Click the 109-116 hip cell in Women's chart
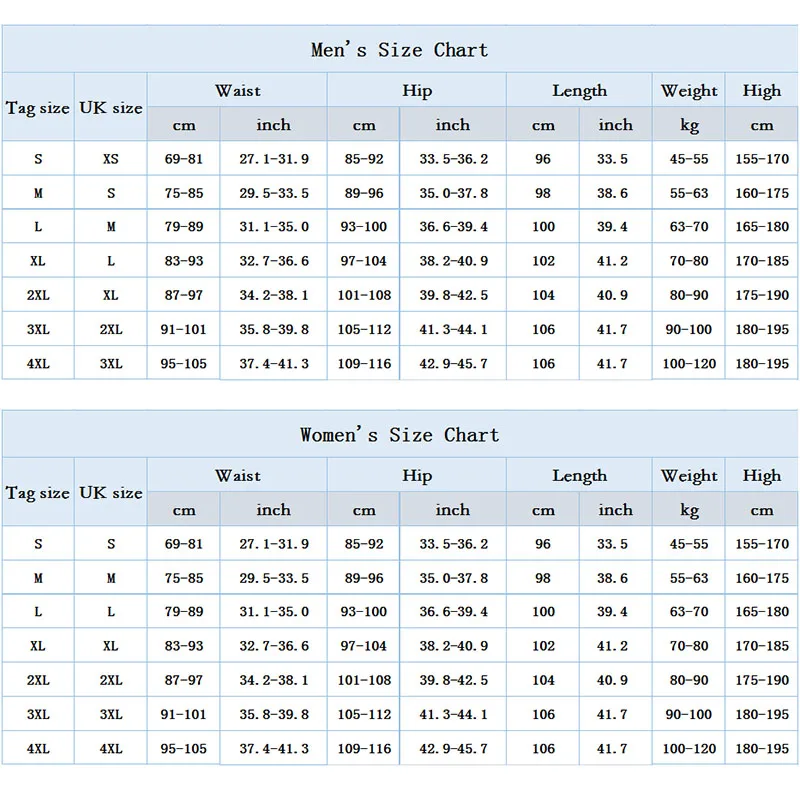Image resolution: width=800 pixels, height=800 pixels. (364, 748)
